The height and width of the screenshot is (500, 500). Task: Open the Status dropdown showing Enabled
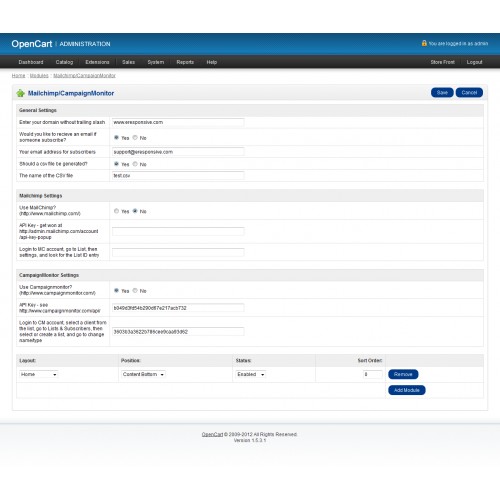click(251, 374)
